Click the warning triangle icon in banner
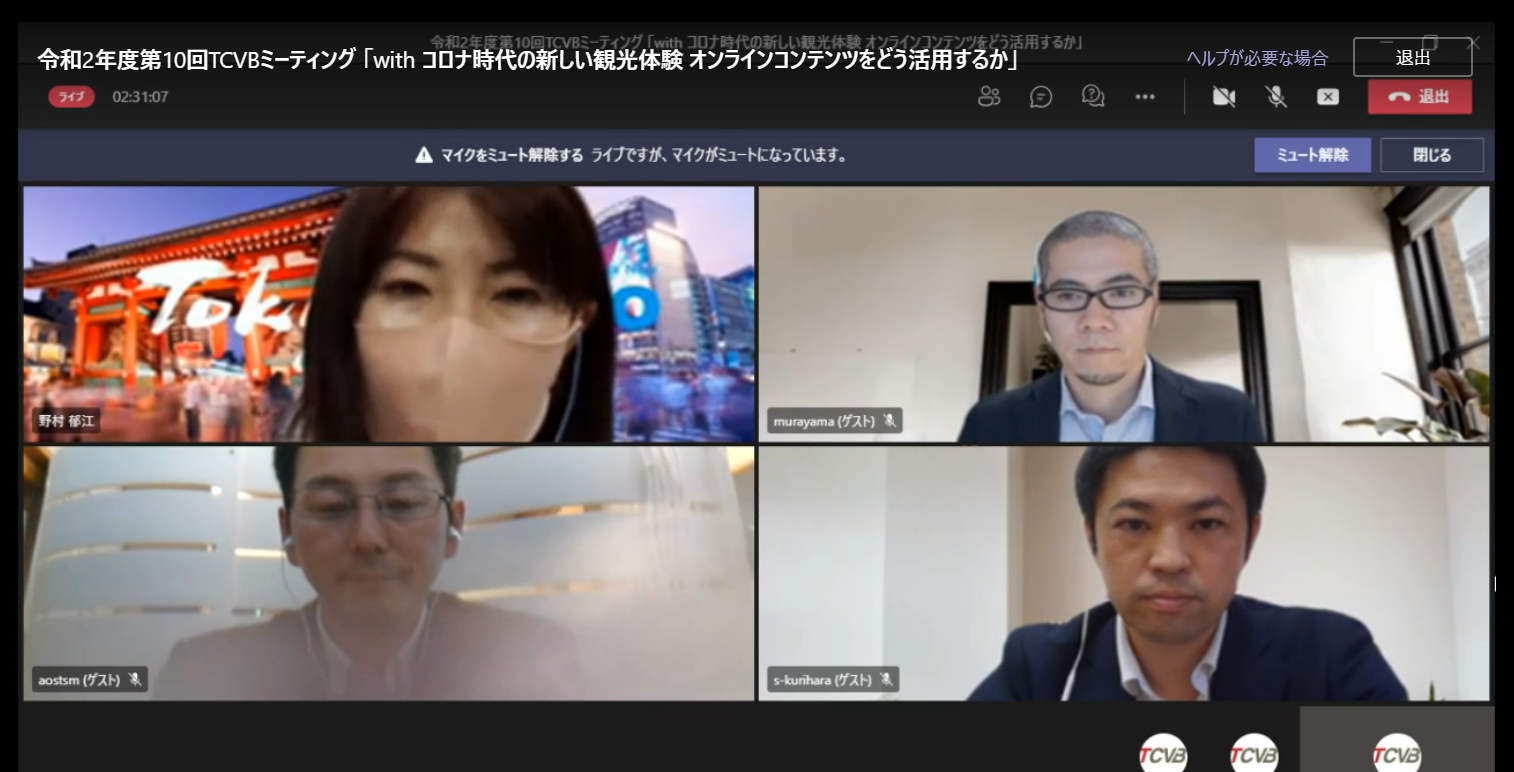The image size is (1514, 772). click(x=424, y=156)
